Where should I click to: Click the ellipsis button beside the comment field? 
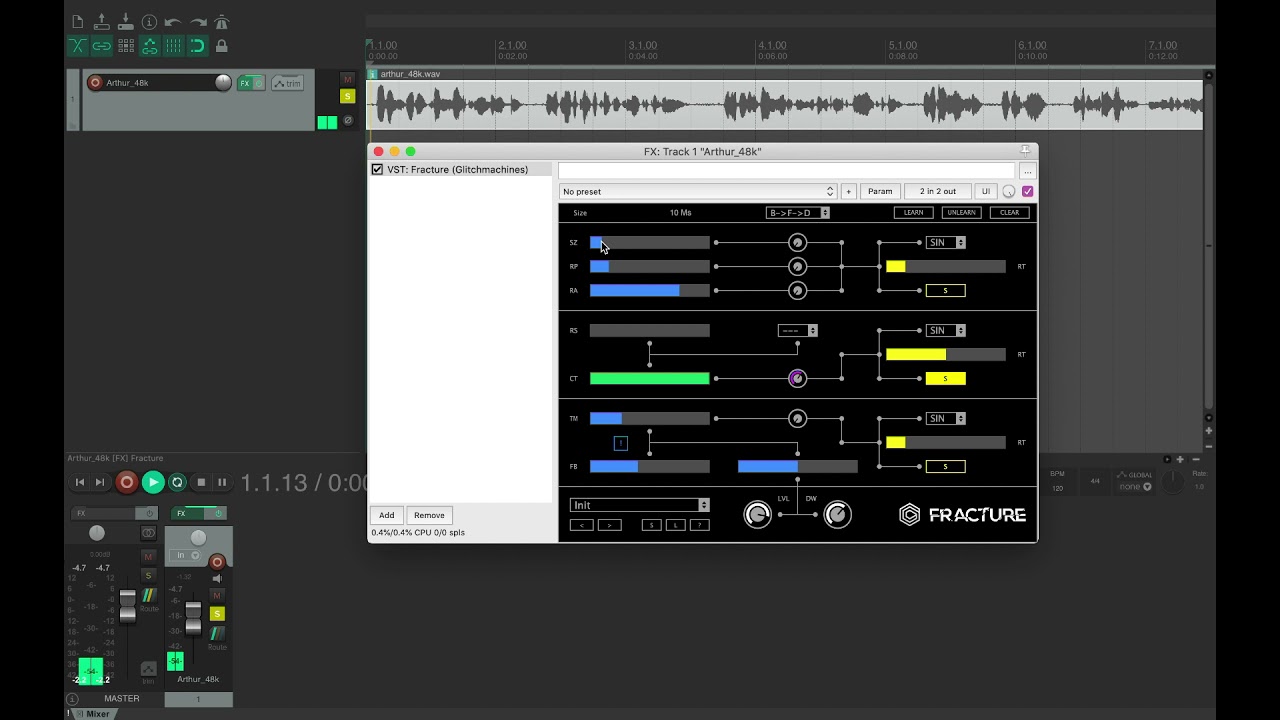pyautogui.click(x=1027, y=172)
